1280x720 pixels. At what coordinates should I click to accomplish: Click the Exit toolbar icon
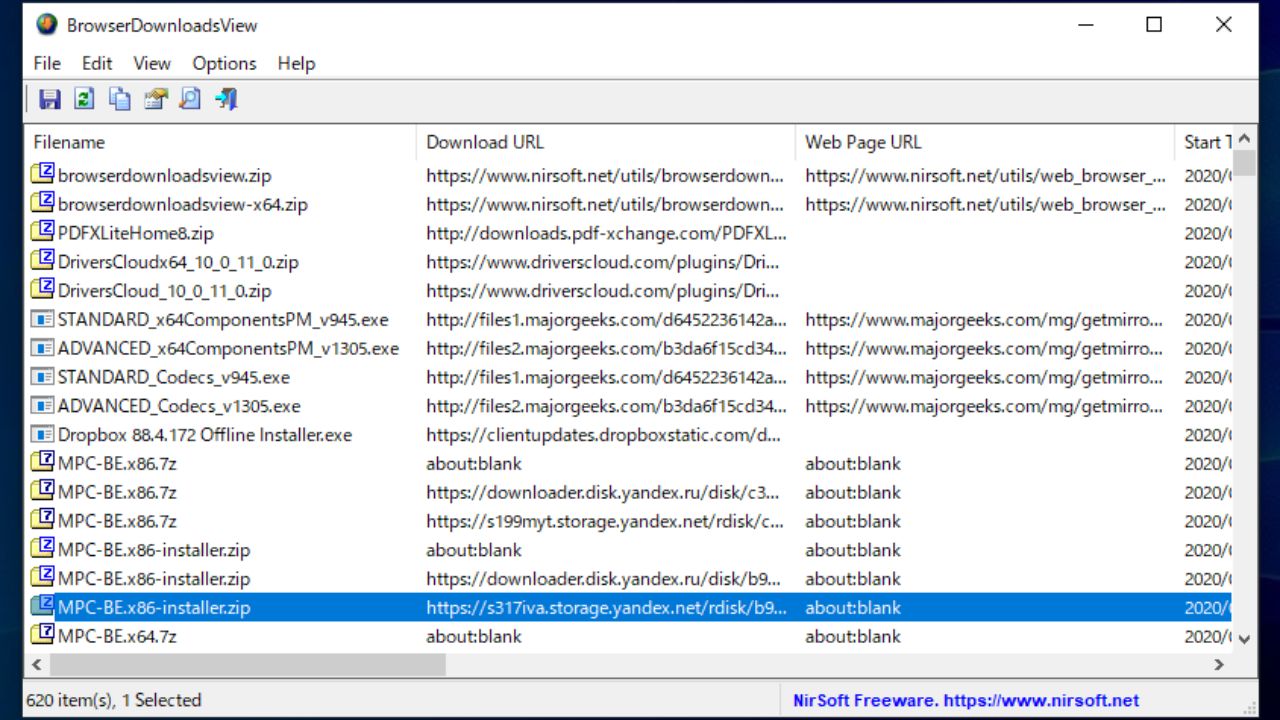(226, 99)
